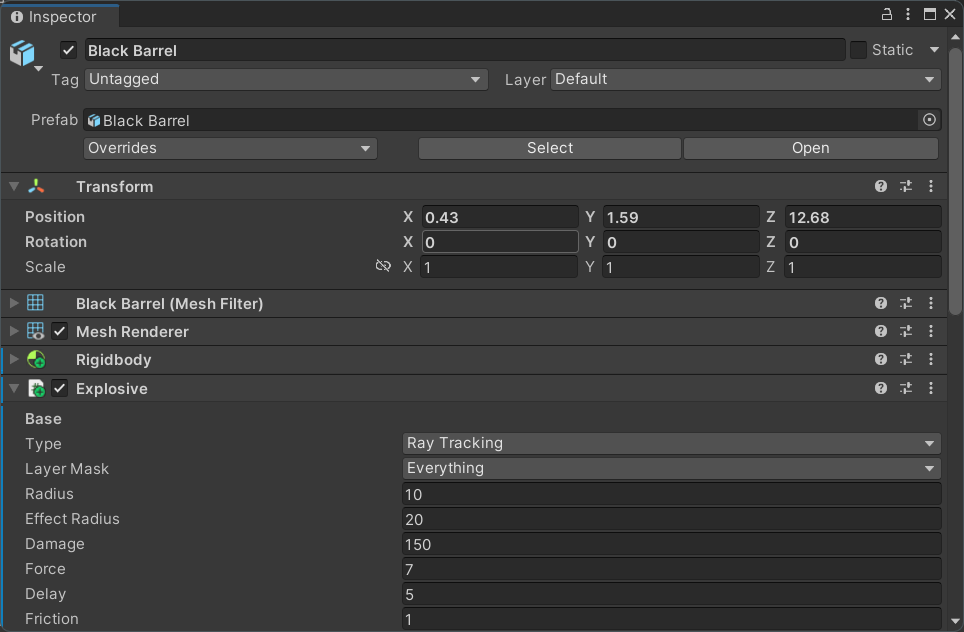Click the Friction field value 1
Image resolution: width=964 pixels, height=632 pixels.
point(671,619)
